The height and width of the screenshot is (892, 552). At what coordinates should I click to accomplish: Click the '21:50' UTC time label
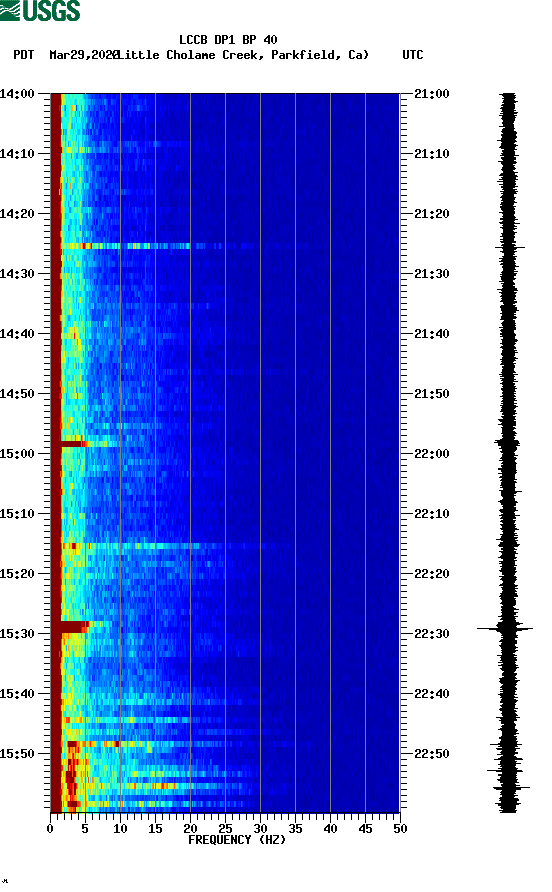coord(432,394)
